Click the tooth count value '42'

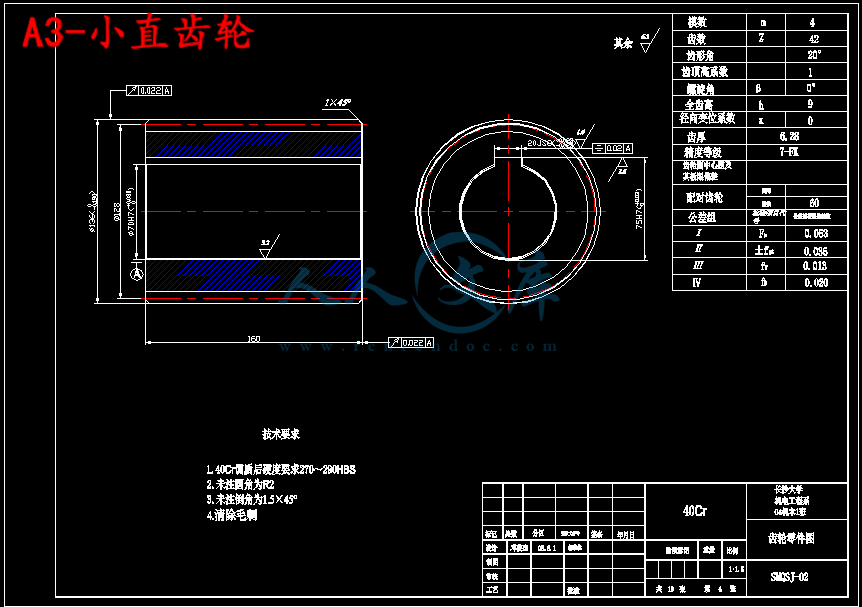tap(814, 39)
